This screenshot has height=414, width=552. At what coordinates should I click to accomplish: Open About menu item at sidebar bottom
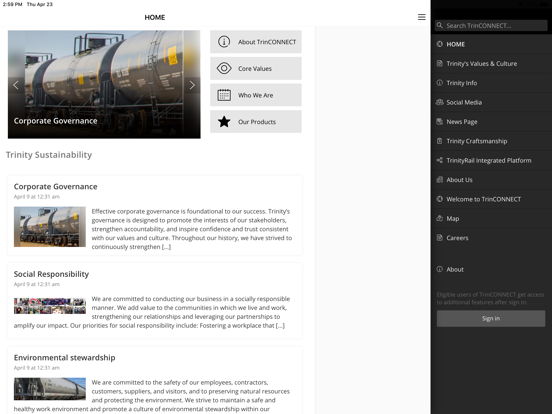pos(491,269)
